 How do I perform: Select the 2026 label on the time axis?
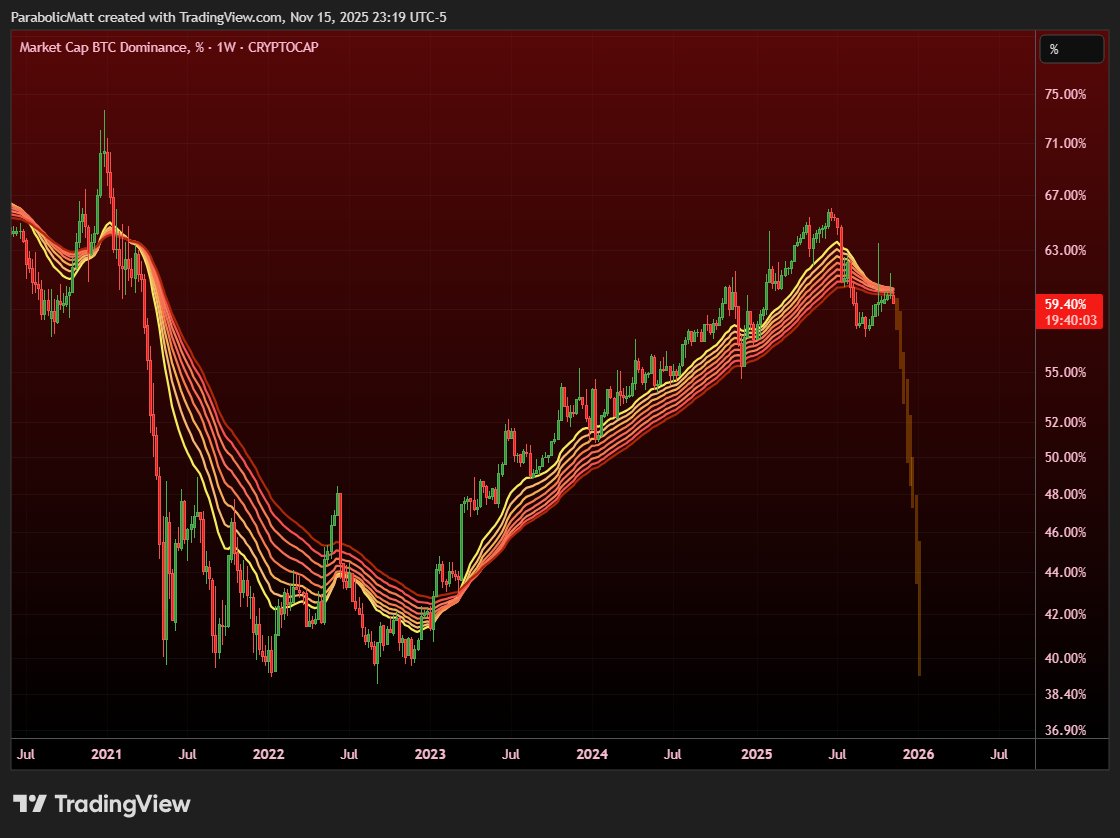click(917, 754)
